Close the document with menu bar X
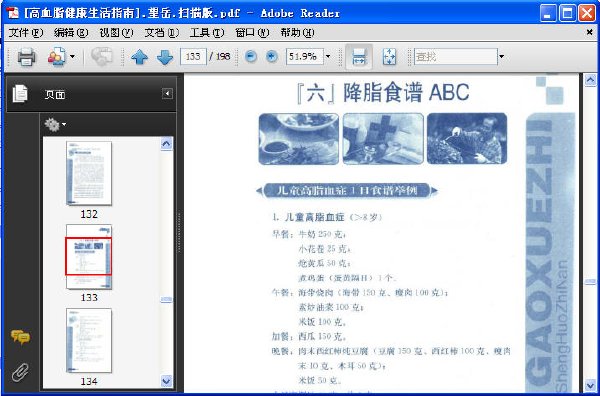This screenshot has width=600, height=396. 590,33
